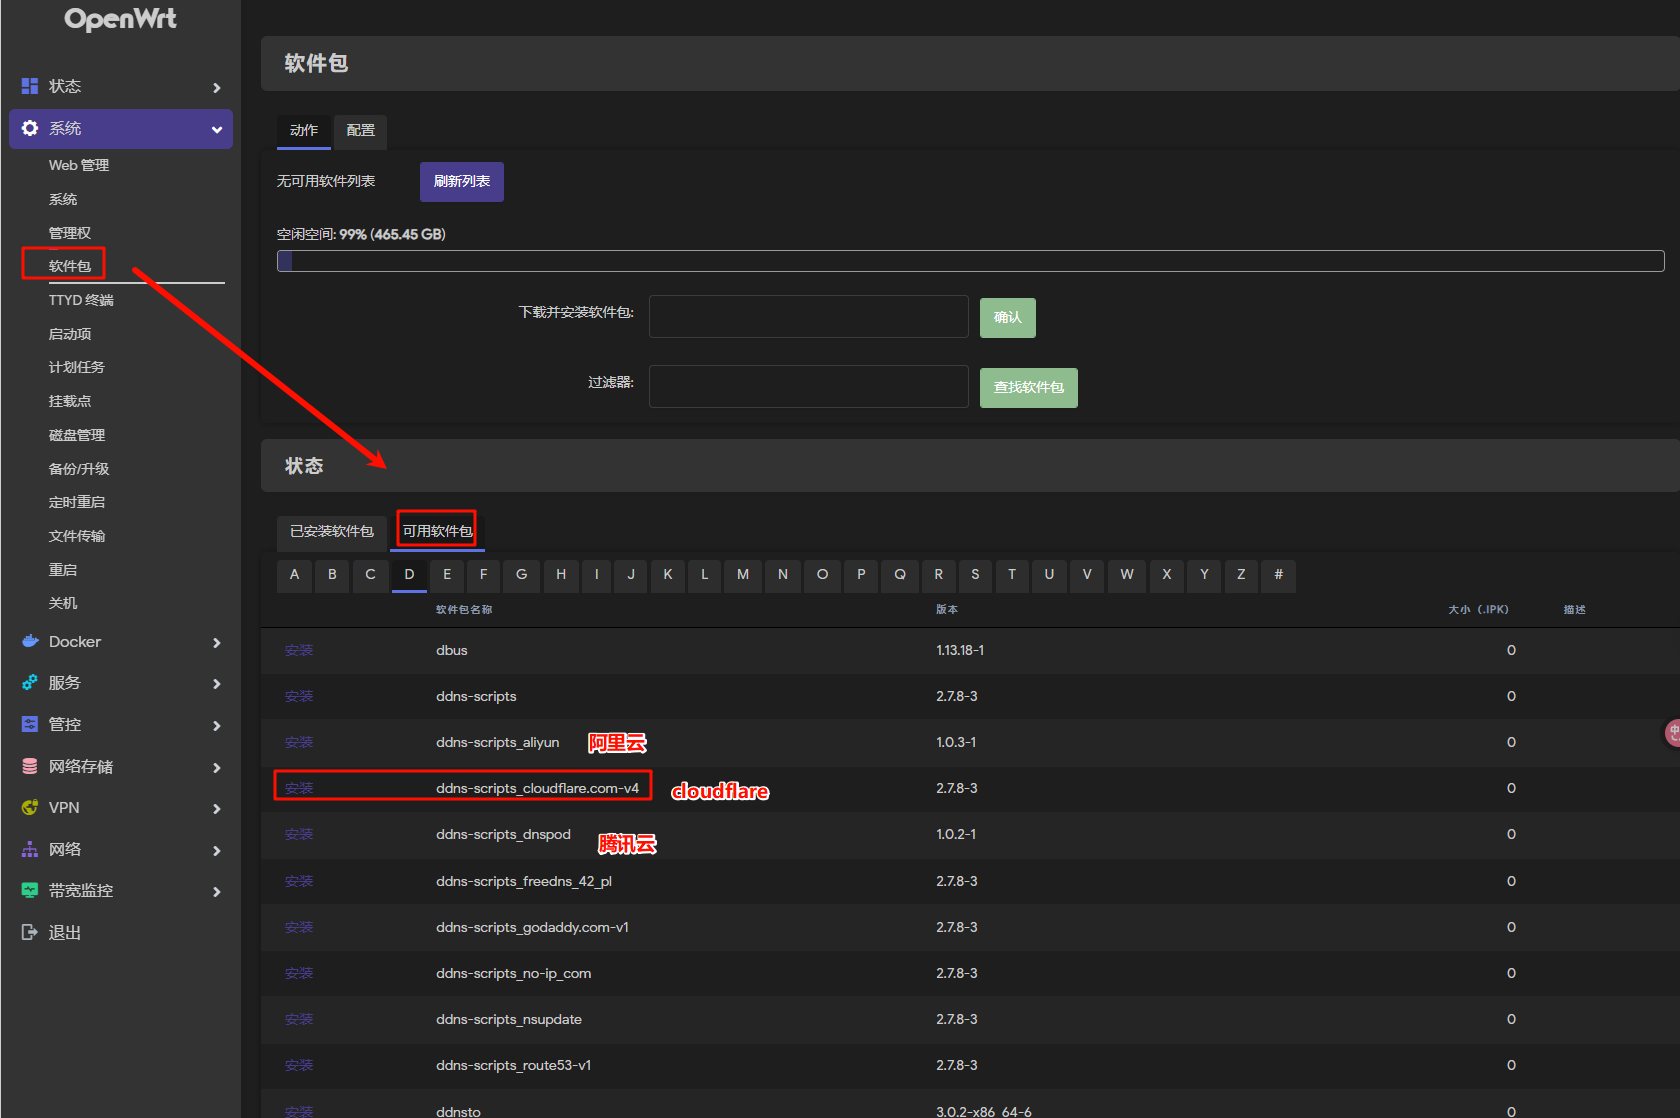The image size is (1680, 1118).
Task: Switch to the Configuration (配置) tab
Action: point(360,130)
